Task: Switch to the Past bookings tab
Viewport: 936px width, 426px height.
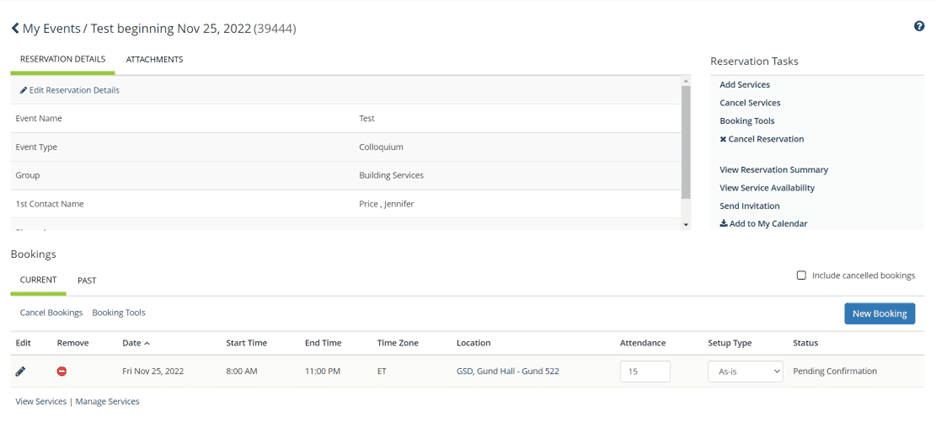Action: (87, 281)
